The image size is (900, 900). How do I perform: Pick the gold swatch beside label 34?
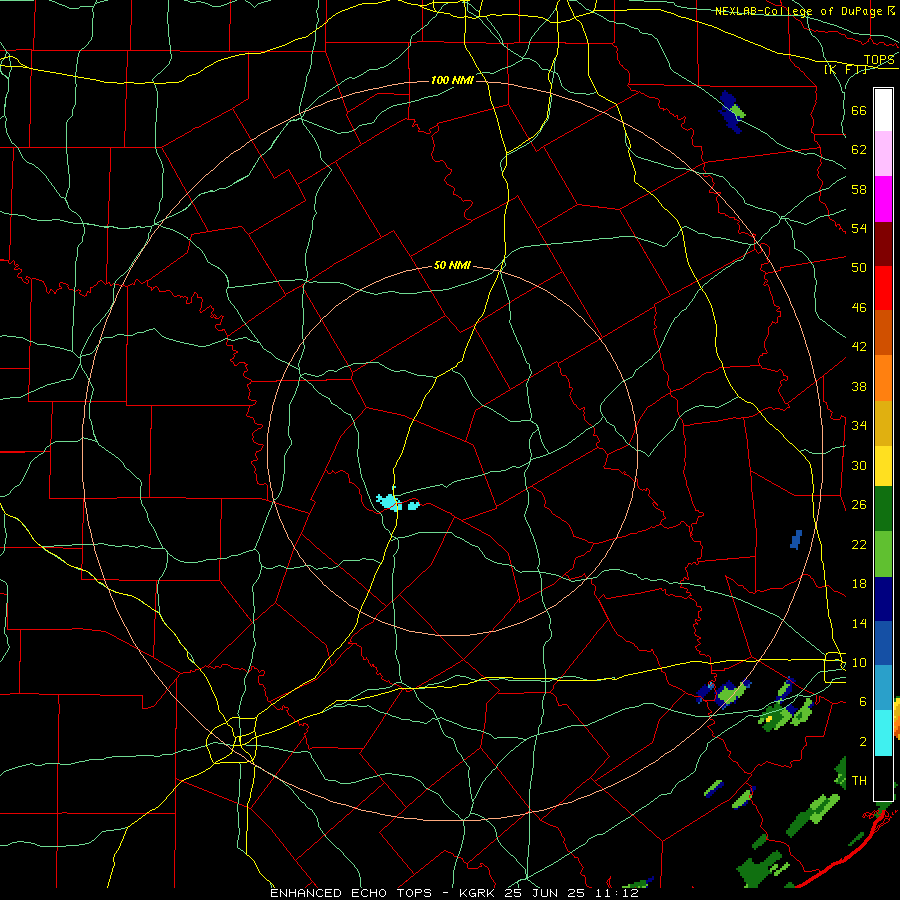pyautogui.click(x=883, y=423)
